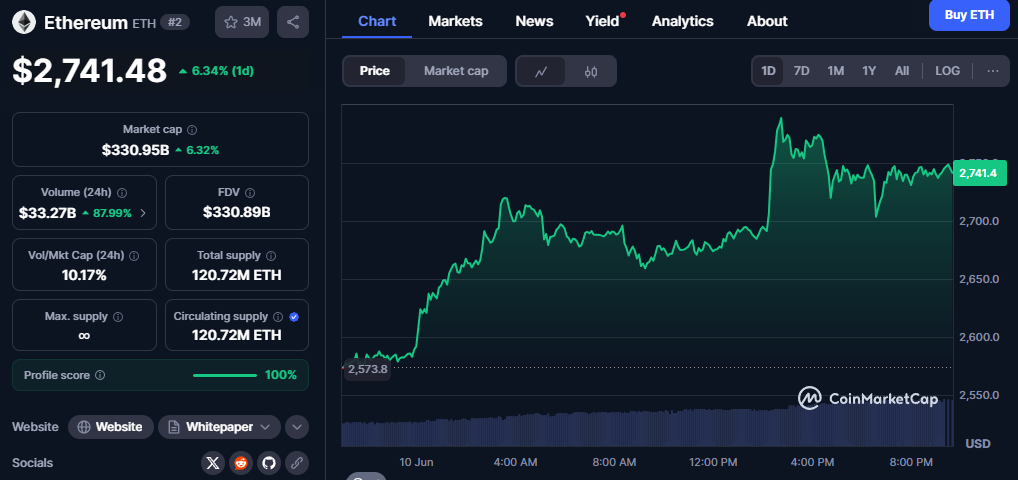Toggle LOG scale on chart
This screenshot has height=480, width=1018.
point(947,71)
